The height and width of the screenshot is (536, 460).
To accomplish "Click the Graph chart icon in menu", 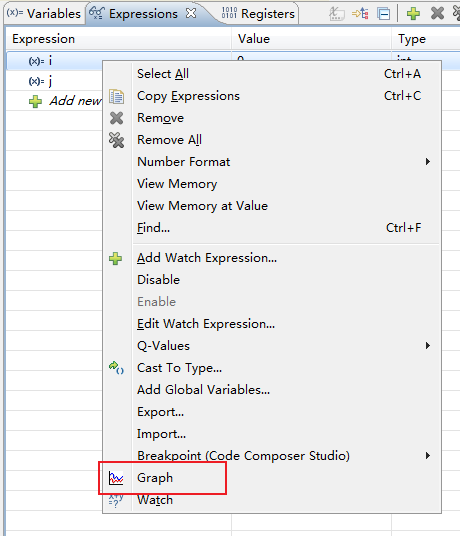I will 116,478.
